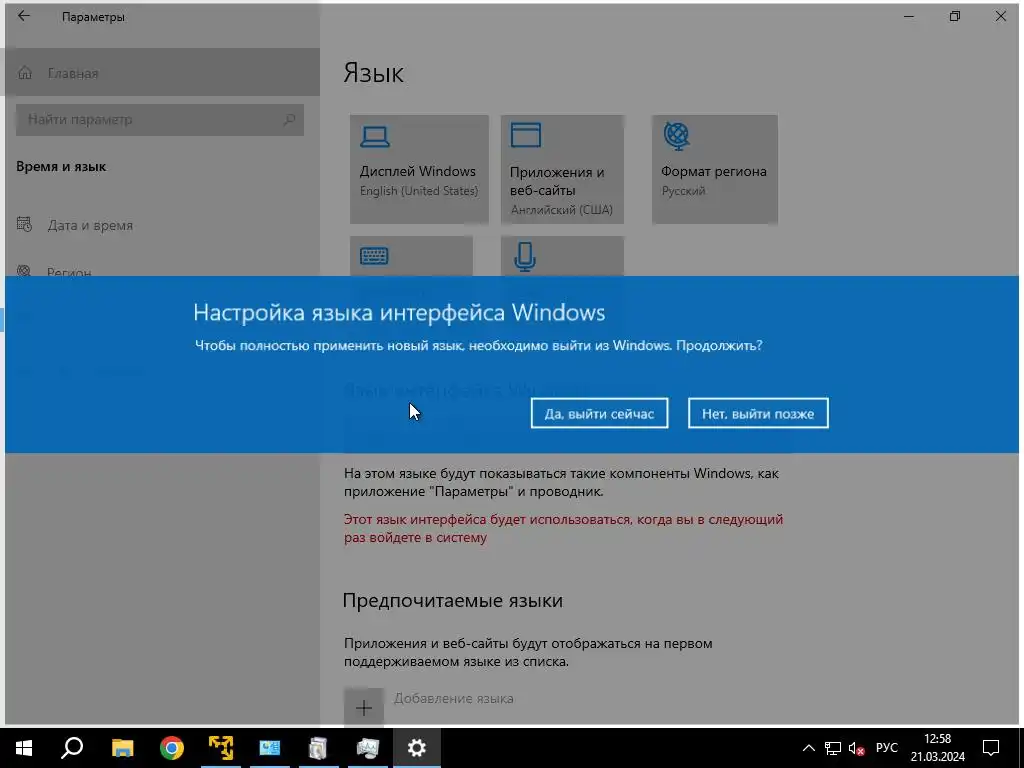Open the 'Формат региона' tile
The width and height of the screenshot is (1024, 768).
click(714, 169)
